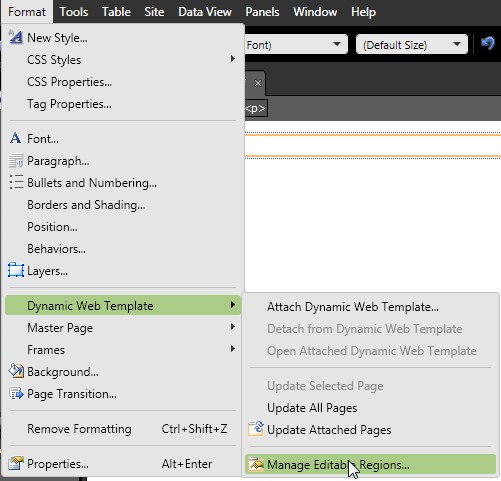Image resolution: width=501 pixels, height=481 pixels.
Task: Click the Background paint bucket icon
Action: [x=16, y=371]
